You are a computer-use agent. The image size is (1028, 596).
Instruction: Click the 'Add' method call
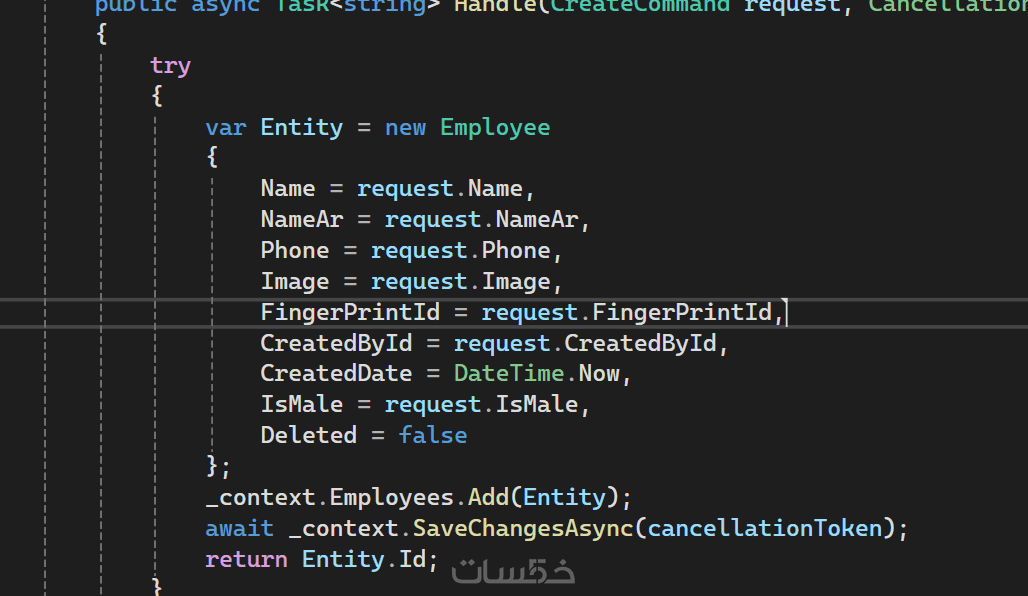[488, 498]
